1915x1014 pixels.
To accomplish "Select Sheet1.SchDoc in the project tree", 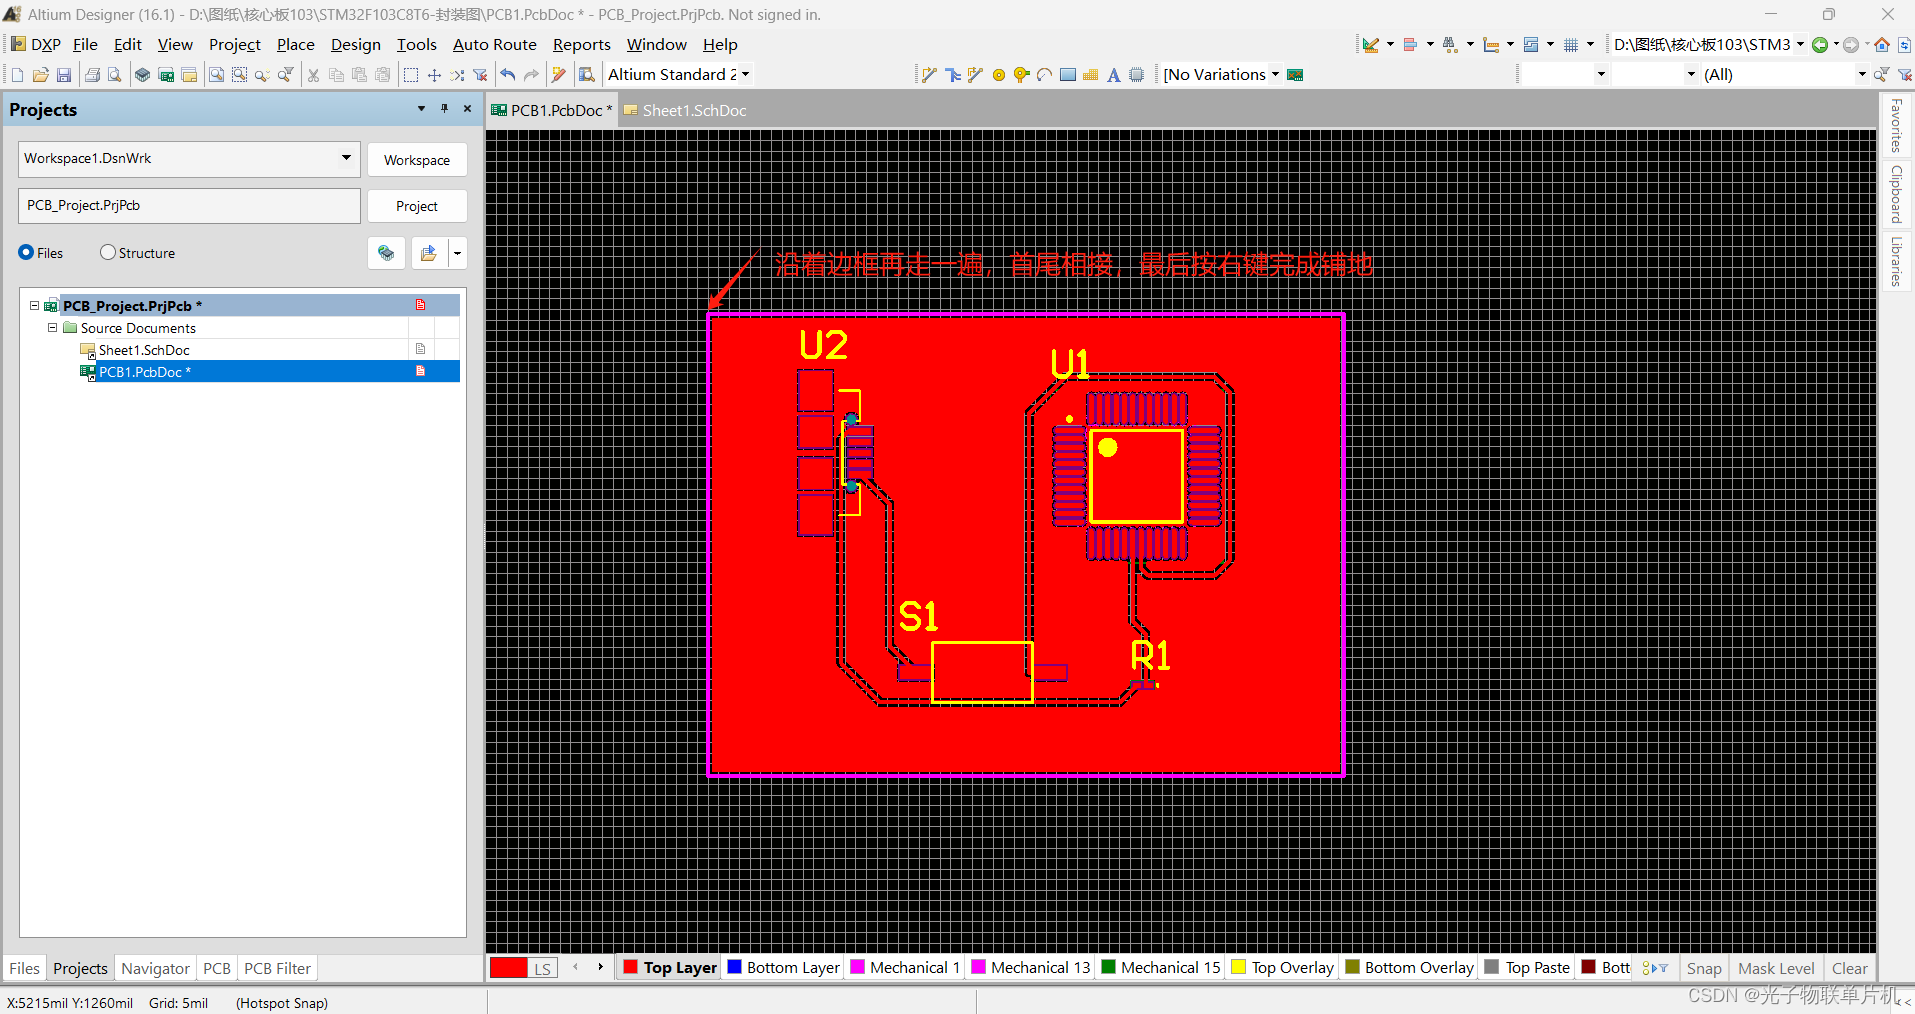I will click(144, 350).
